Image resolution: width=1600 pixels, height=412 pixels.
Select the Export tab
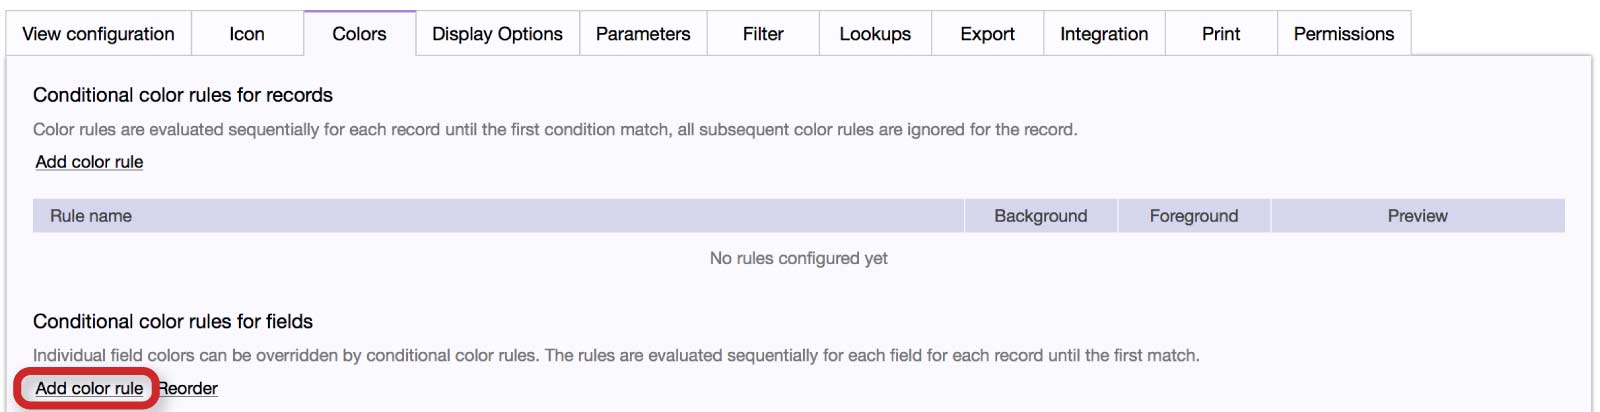click(987, 34)
